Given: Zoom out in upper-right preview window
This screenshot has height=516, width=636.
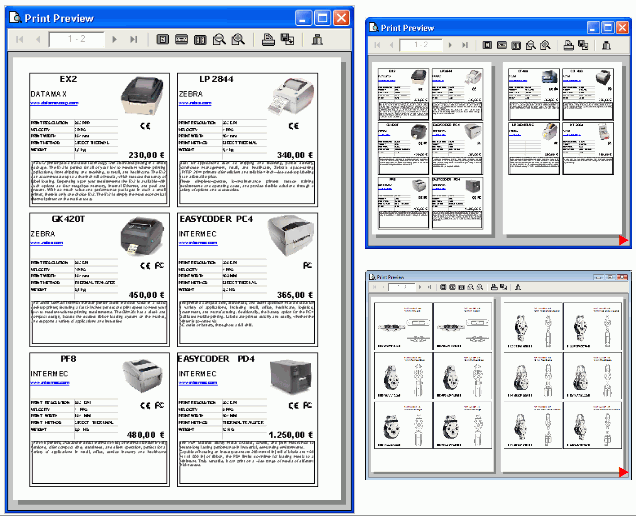Looking at the screenshot, I should point(531,45).
